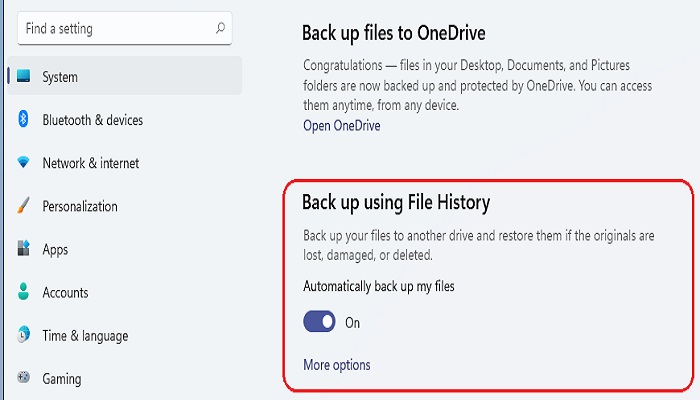Open Personalization text label in sidebar
This screenshot has width=700, height=400.
(x=79, y=207)
